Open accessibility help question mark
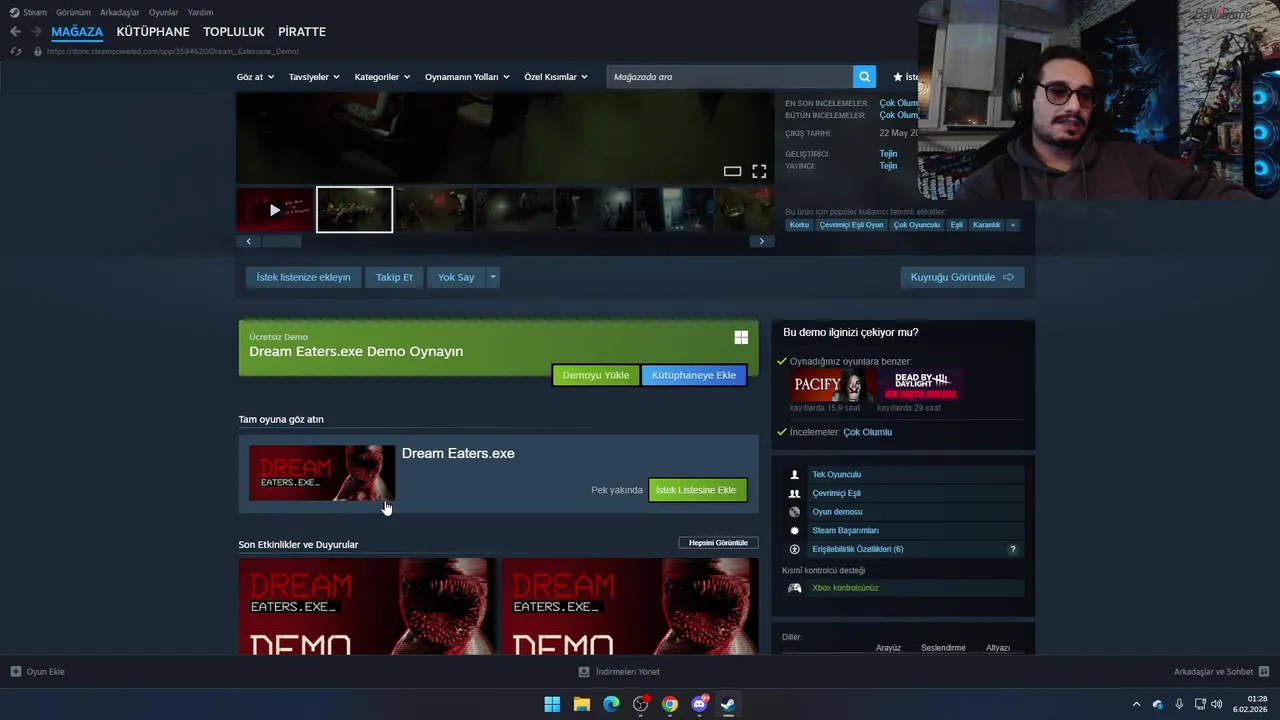The image size is (1280, 720). tap(1012, 549)
